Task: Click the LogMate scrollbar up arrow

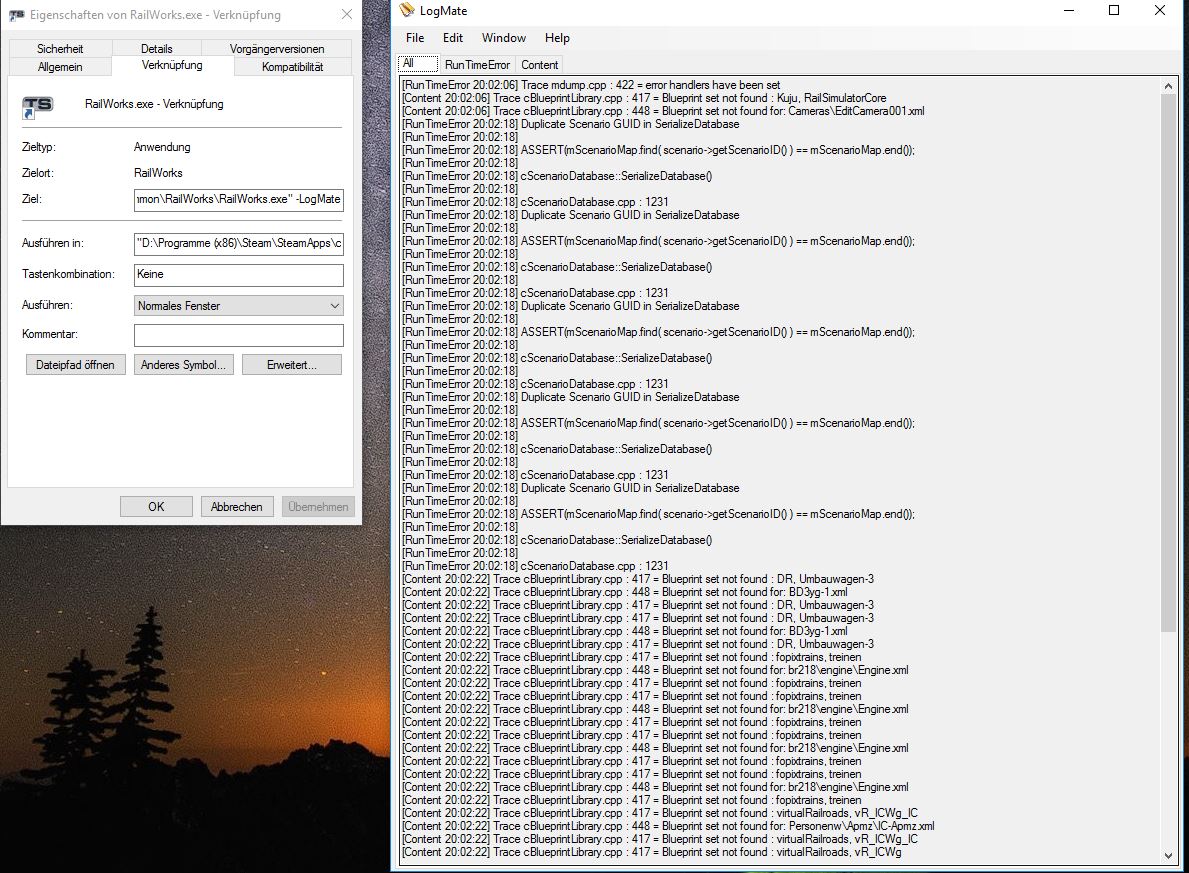Action: click(1168, 86)
